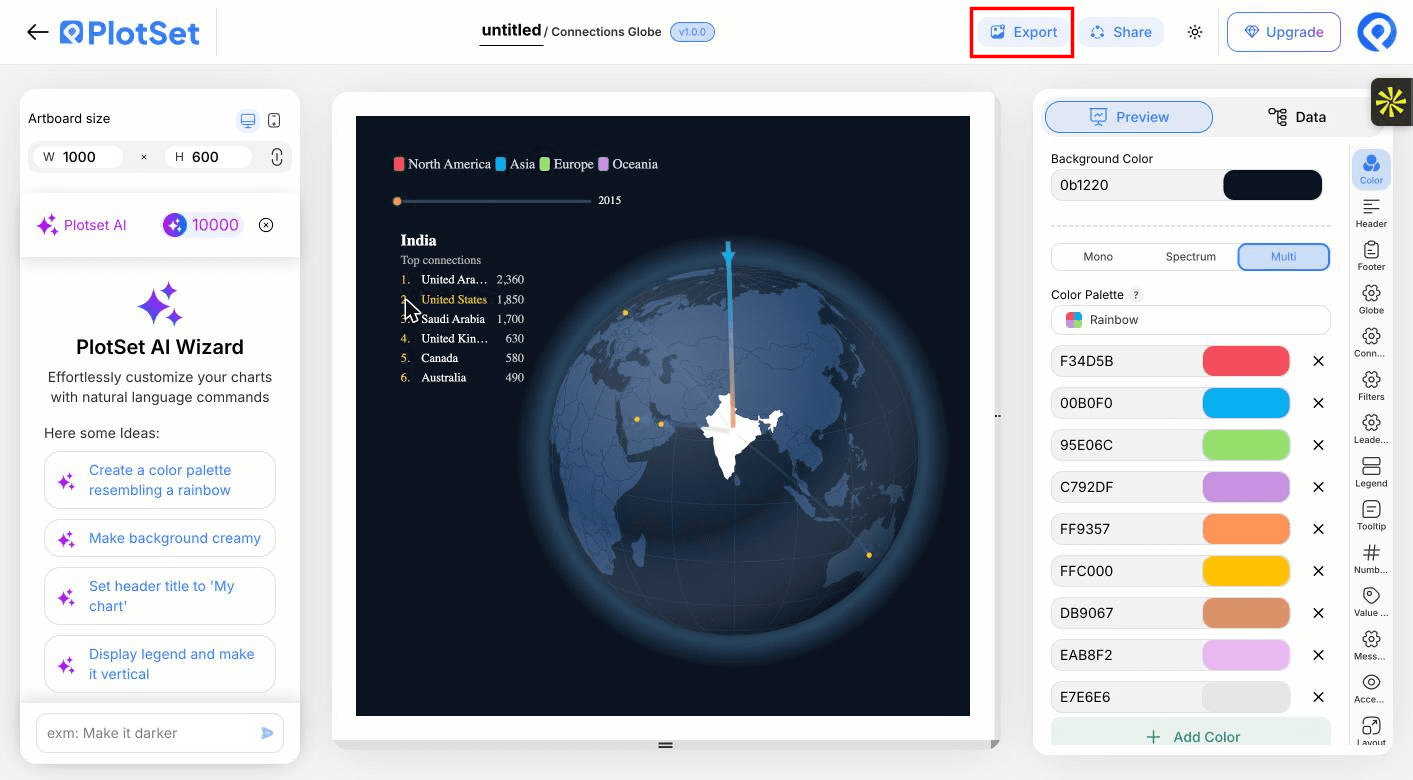1413x780 pixels.
Task: Toggle the light/dark theme
Action: point(1195,32)
